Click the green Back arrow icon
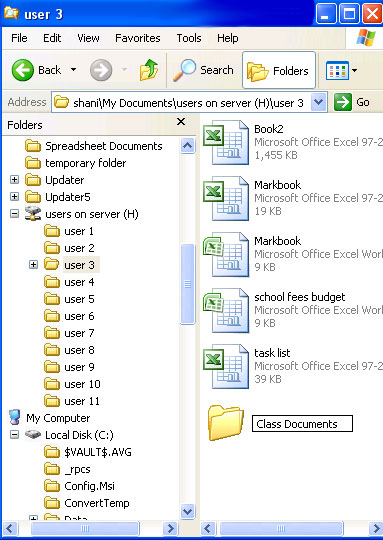This screenshot has width=383, height=540. tap(23, 70)
